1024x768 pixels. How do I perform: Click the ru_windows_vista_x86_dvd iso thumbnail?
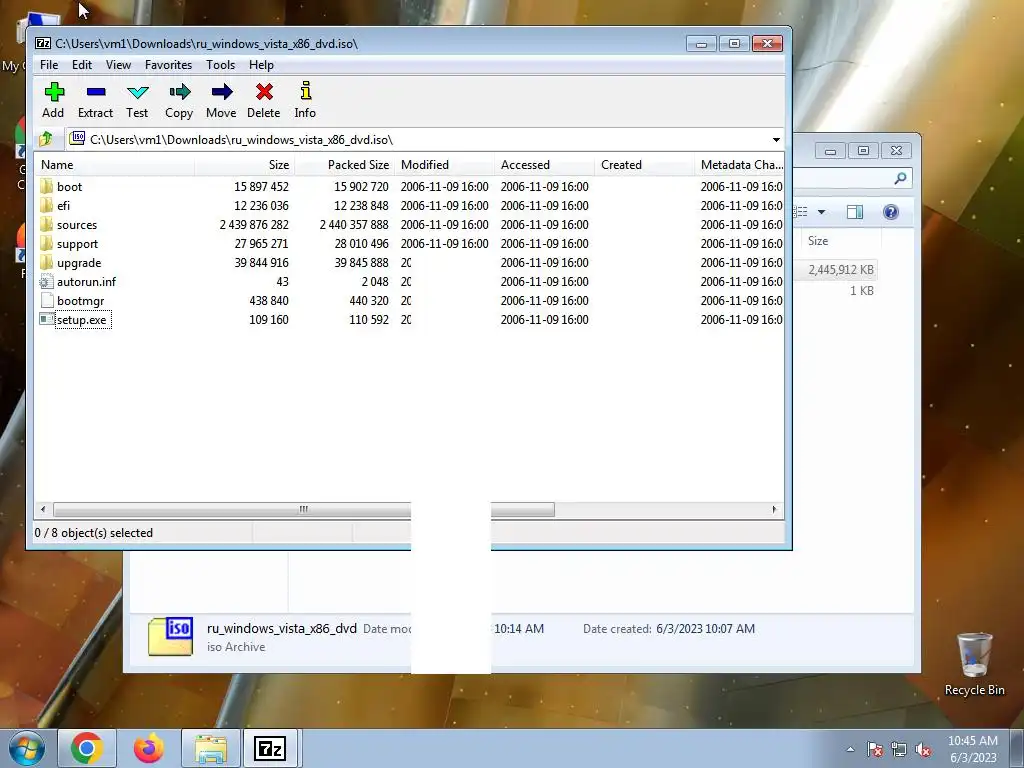click(170, 637)
